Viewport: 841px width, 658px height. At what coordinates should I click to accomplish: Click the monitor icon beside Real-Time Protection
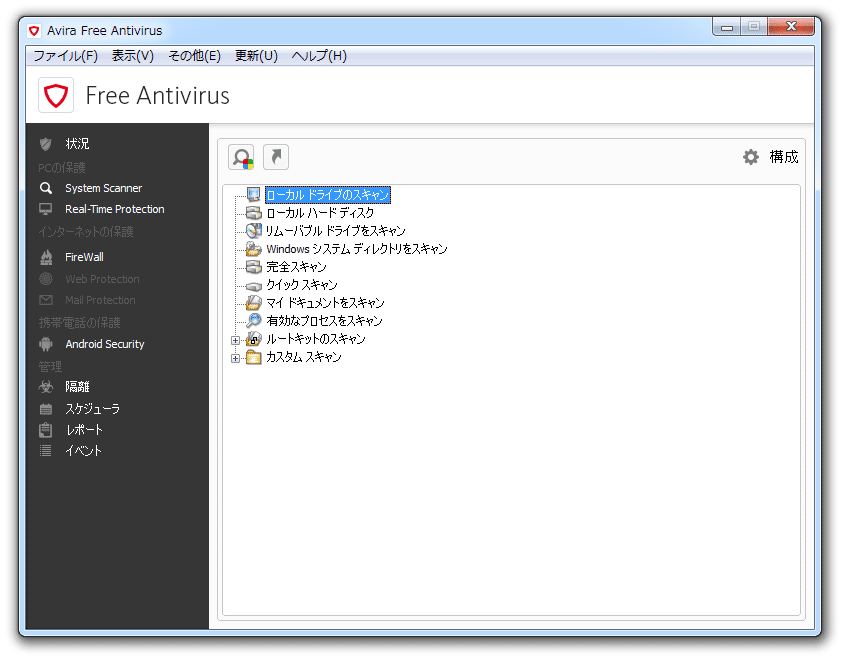point(46,209)
